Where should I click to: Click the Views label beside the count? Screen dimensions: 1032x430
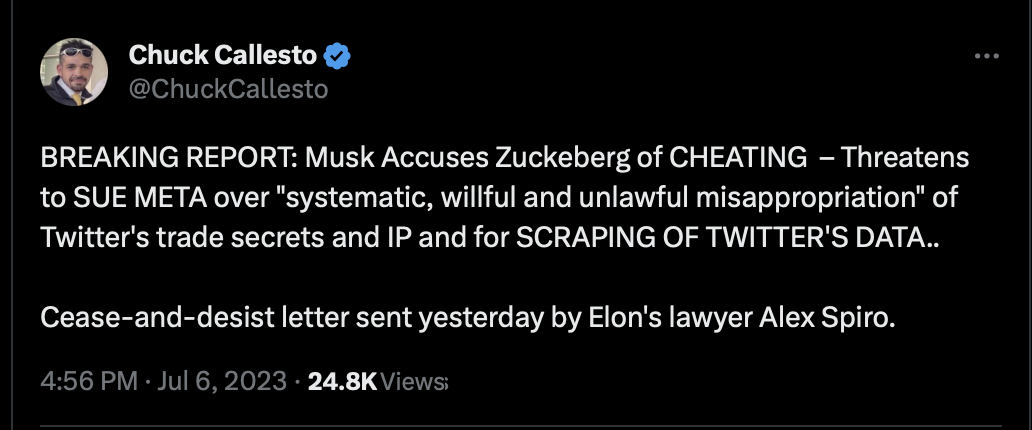point(414,381)
